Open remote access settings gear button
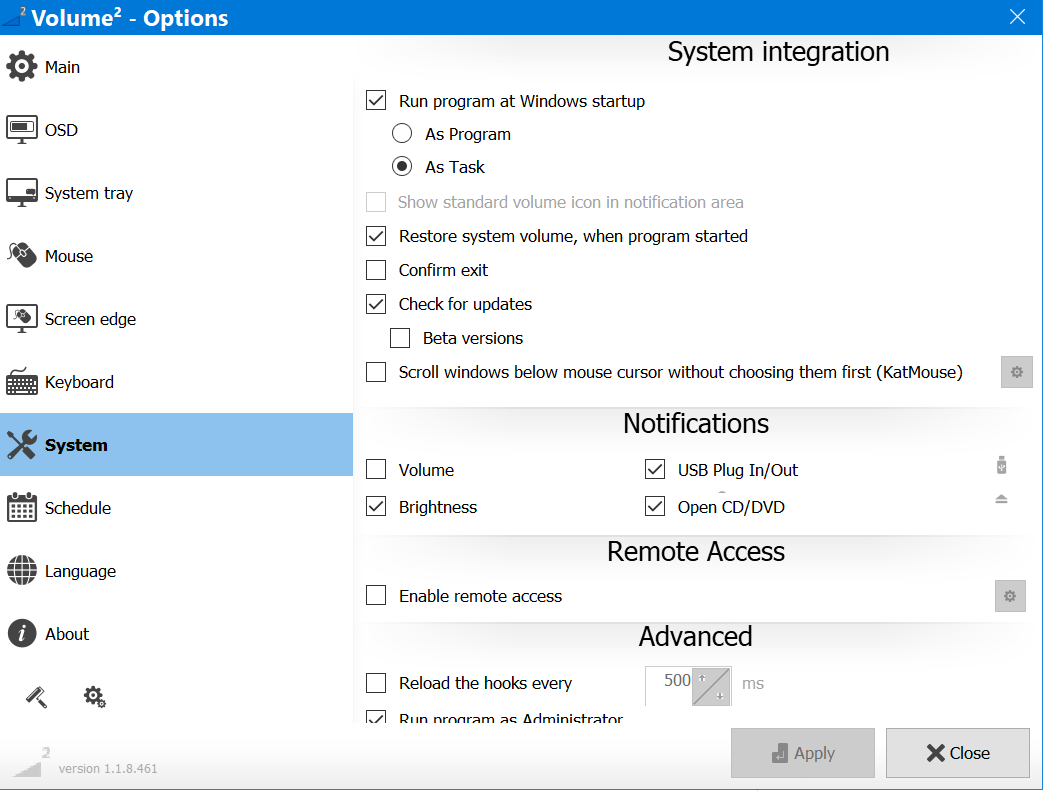 point(1010,596)
